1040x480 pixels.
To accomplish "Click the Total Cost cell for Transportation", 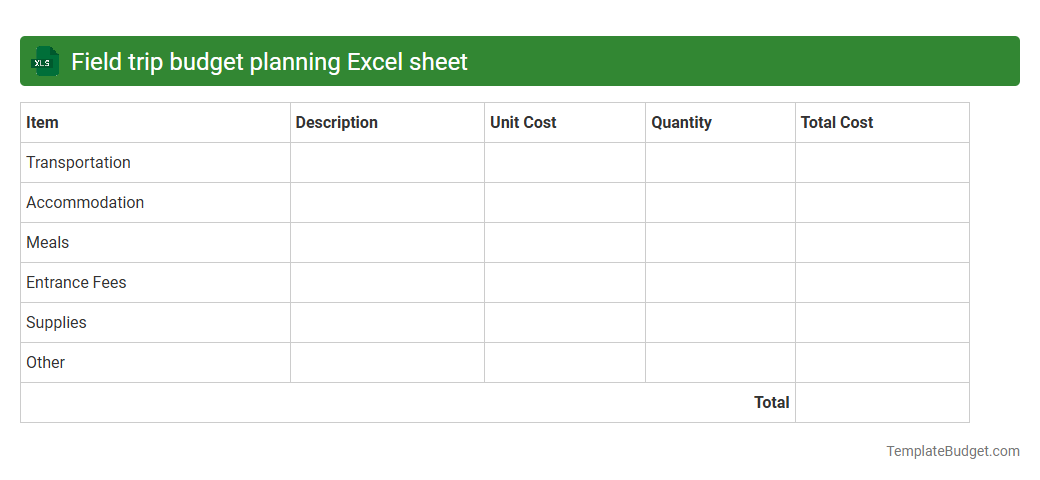I will click(882, 162).
